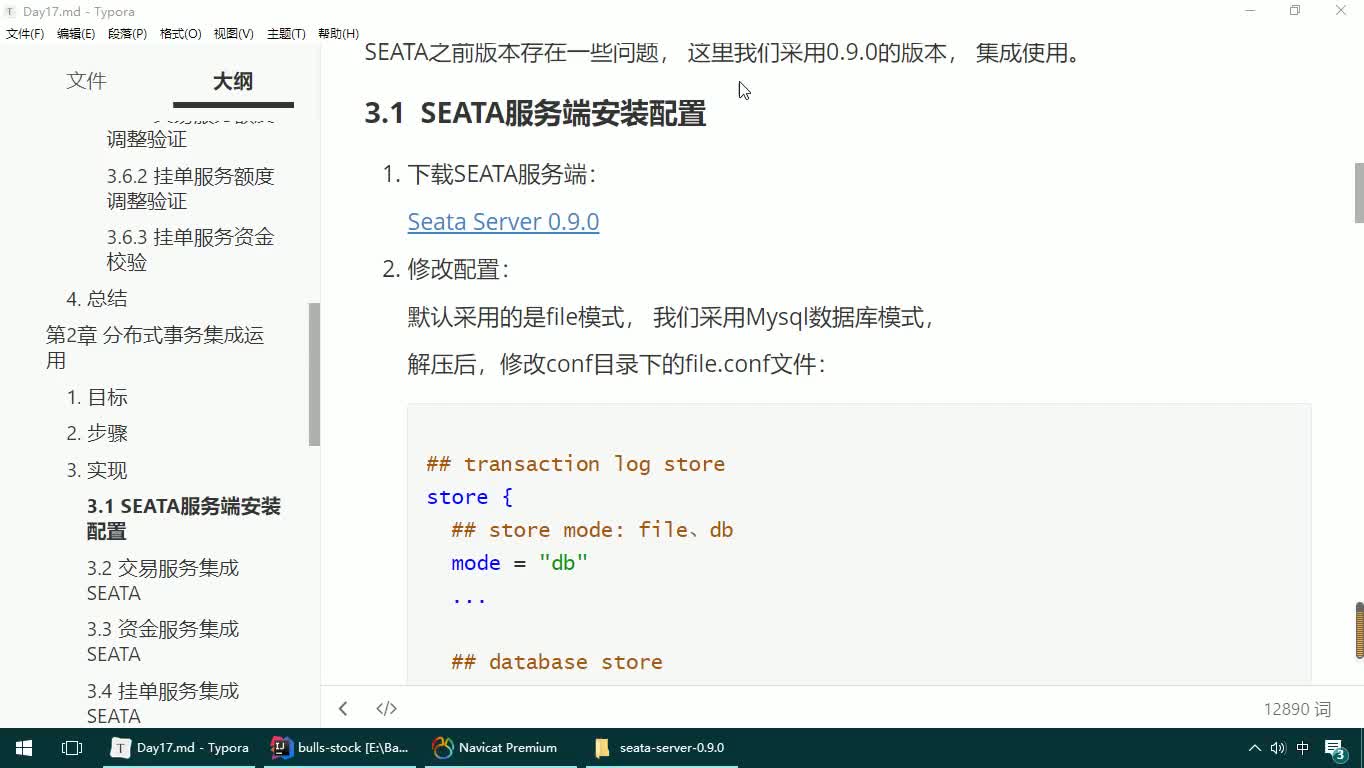Click the 修改配置 list item text

[x=458, y=269]
